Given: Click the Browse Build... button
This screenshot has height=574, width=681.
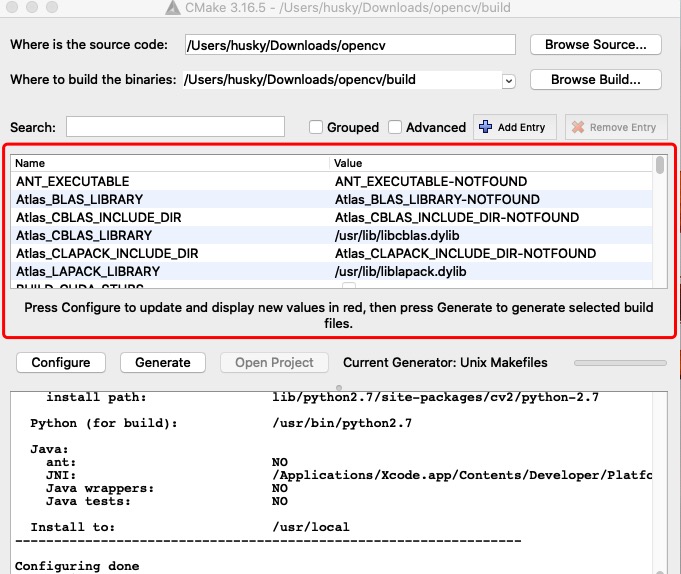Looking at the screenshot, I should click(x=595, y=80).
